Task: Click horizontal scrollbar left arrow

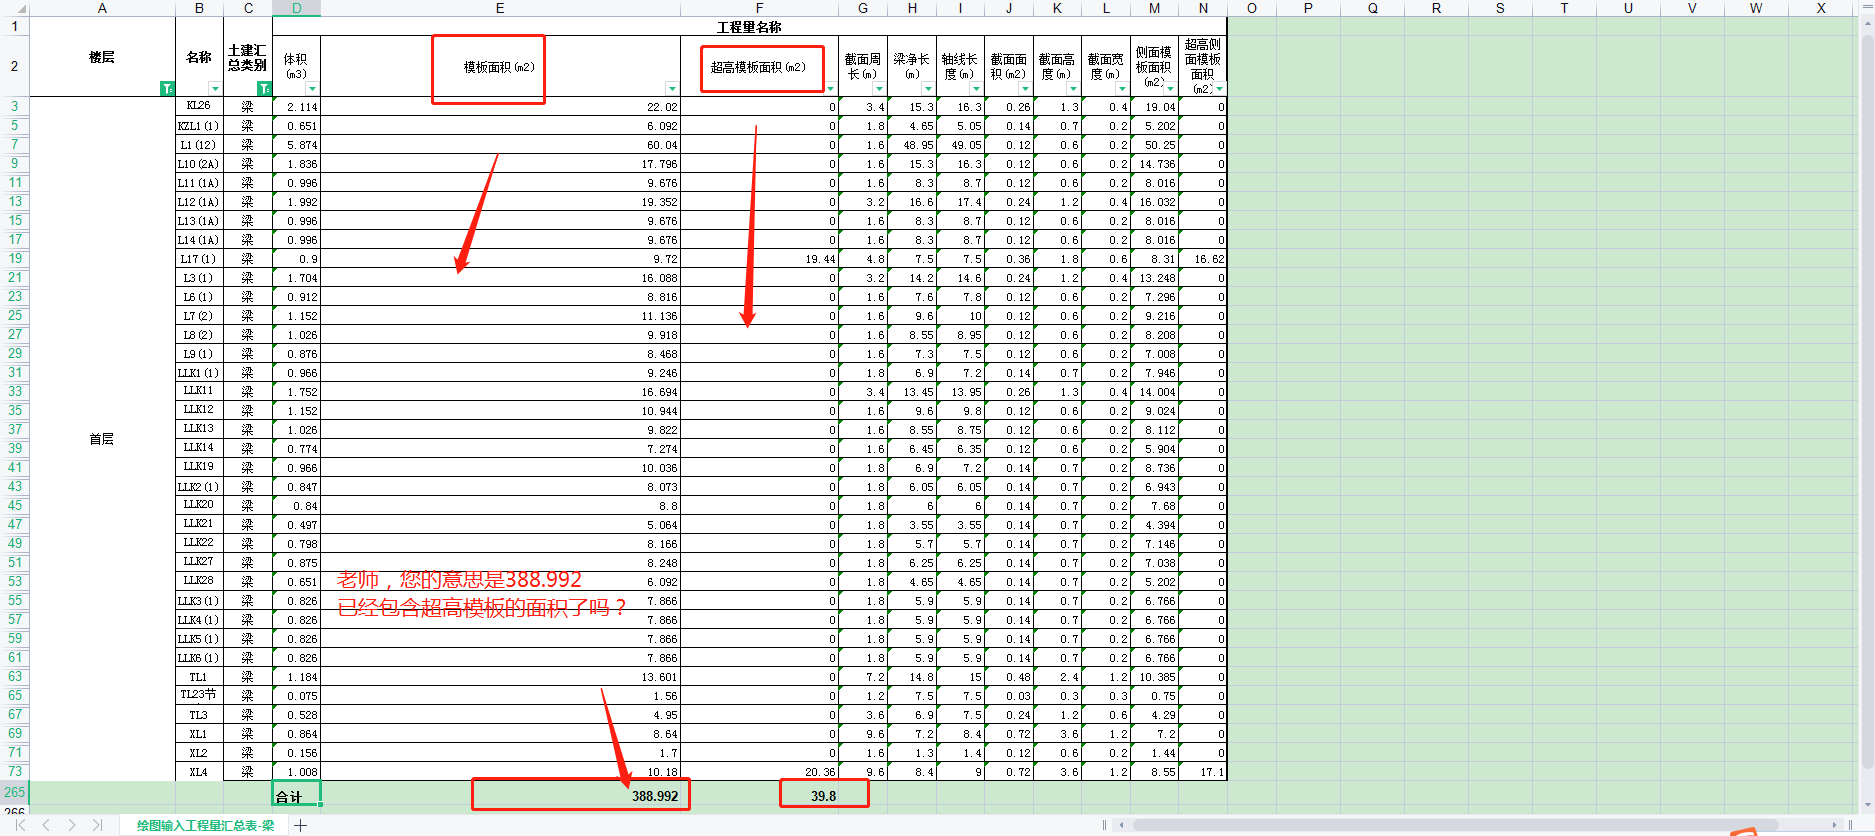Action: click(1122, 825)
